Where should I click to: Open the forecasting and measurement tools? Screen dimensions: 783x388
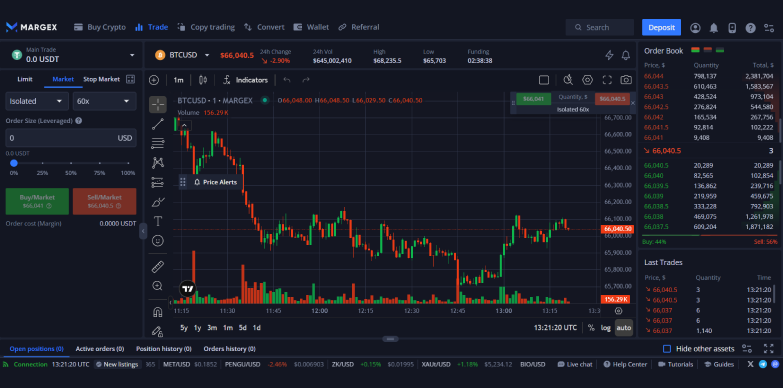point(158,182)
